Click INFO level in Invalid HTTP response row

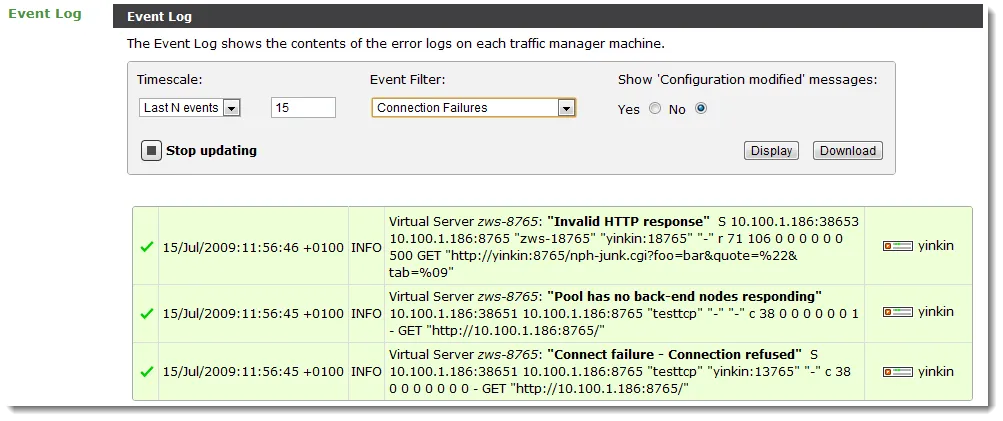click(367, 248)
